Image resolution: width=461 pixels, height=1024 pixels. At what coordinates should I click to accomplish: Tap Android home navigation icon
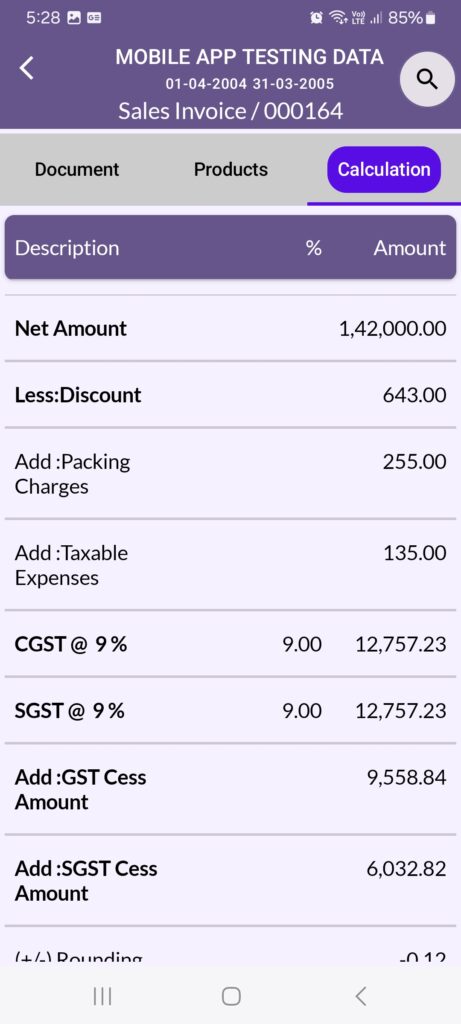point(231,996)
